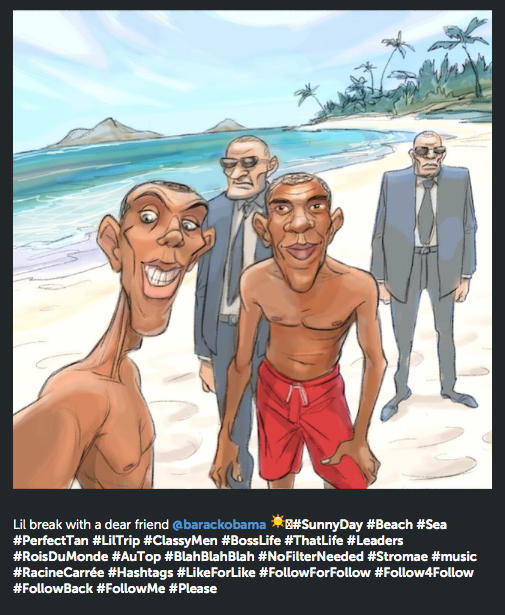
Task: Open the #NoFilterNeeded hashtag
Action: [311, 557]
